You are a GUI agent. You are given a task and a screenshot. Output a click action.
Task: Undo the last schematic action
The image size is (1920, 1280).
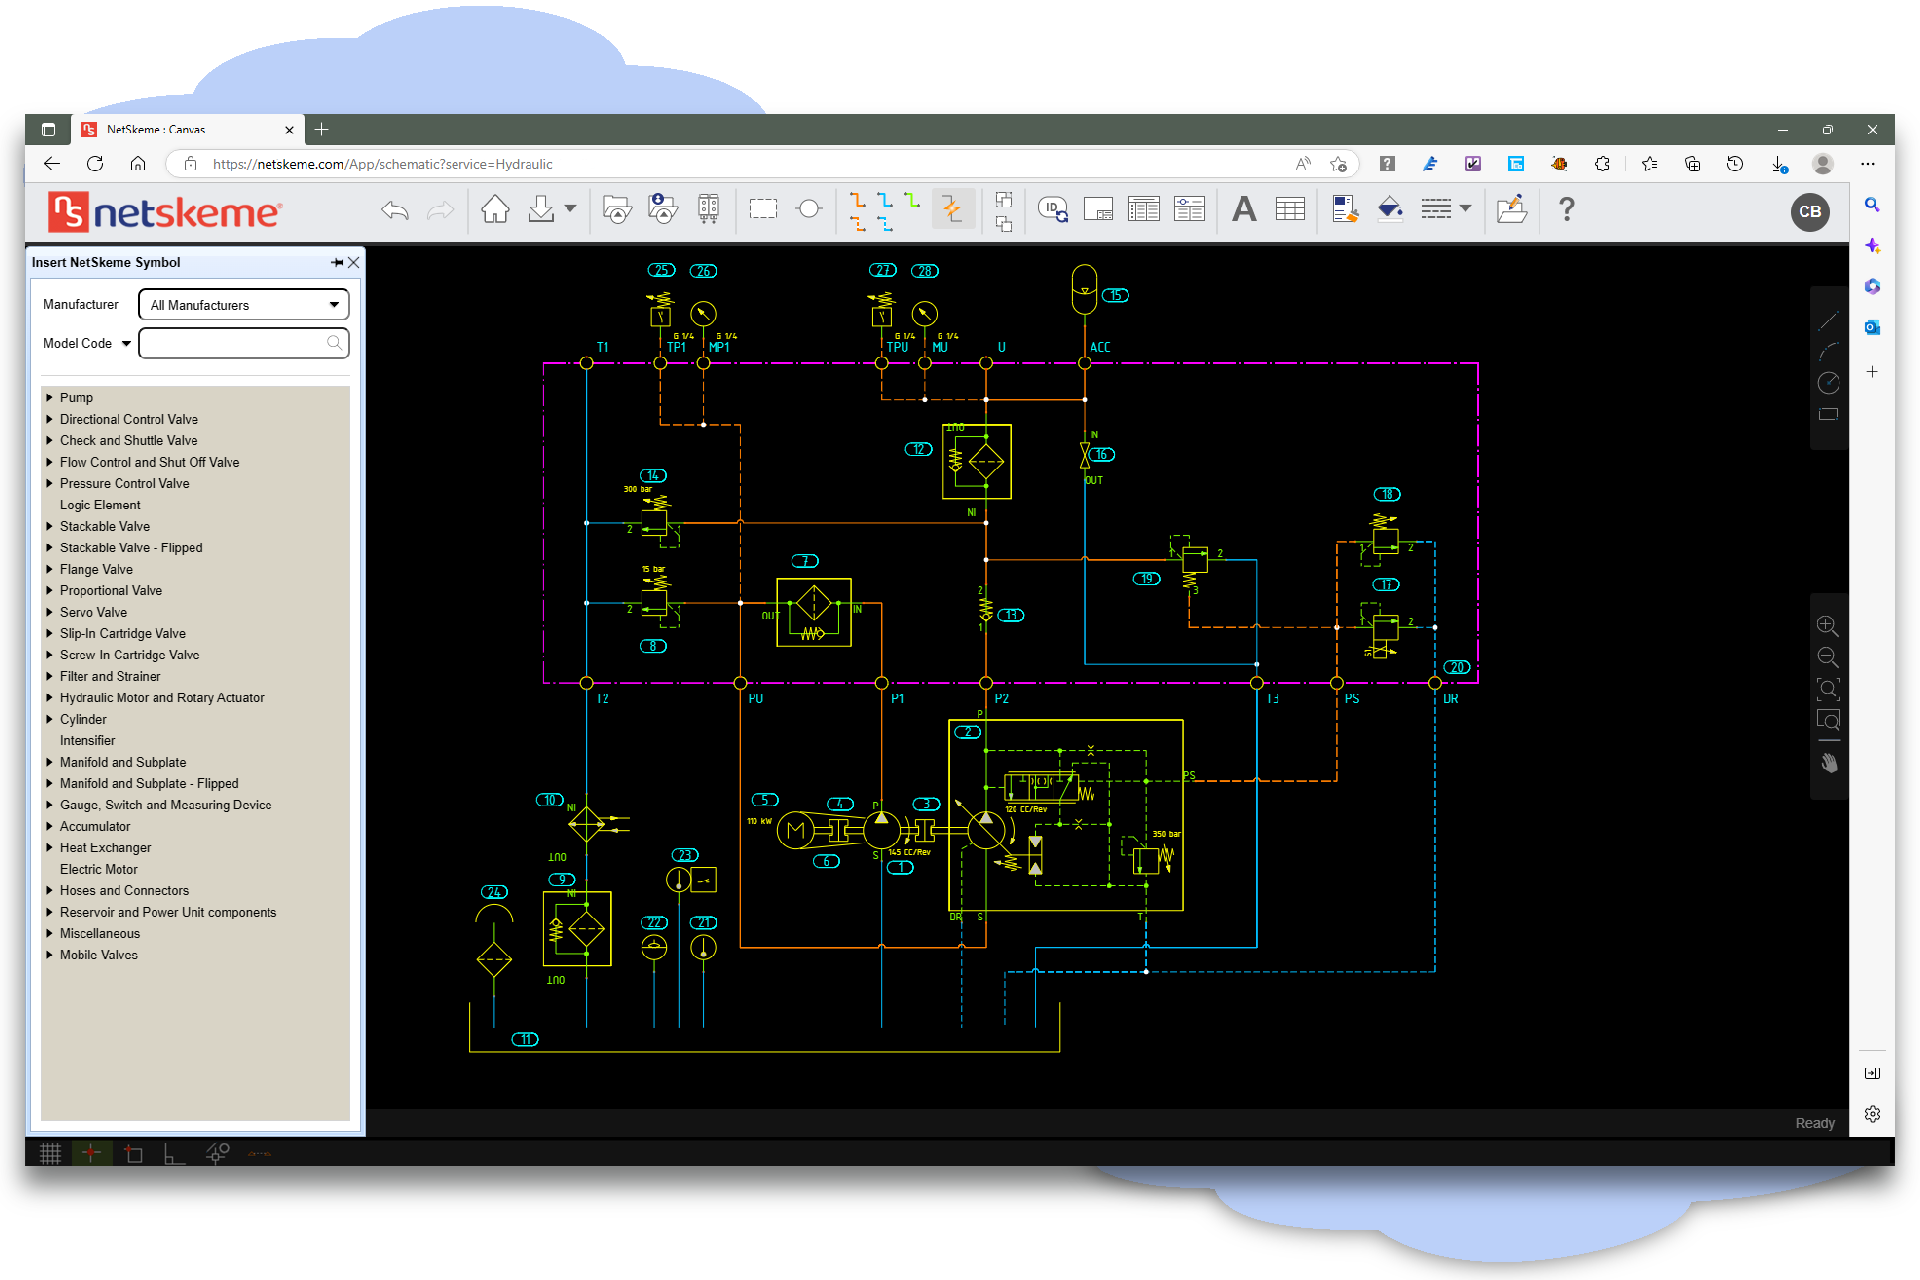click(395, 210)
